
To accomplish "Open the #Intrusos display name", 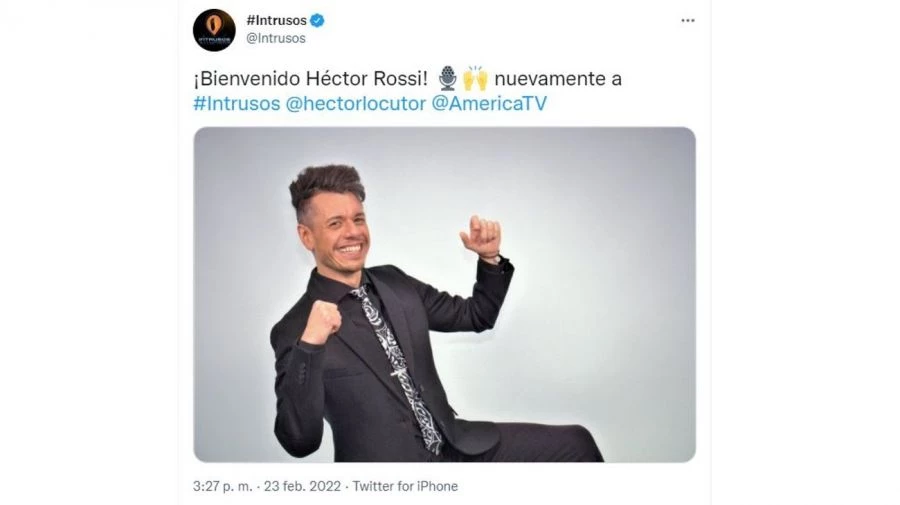I will tap(276, 20).
